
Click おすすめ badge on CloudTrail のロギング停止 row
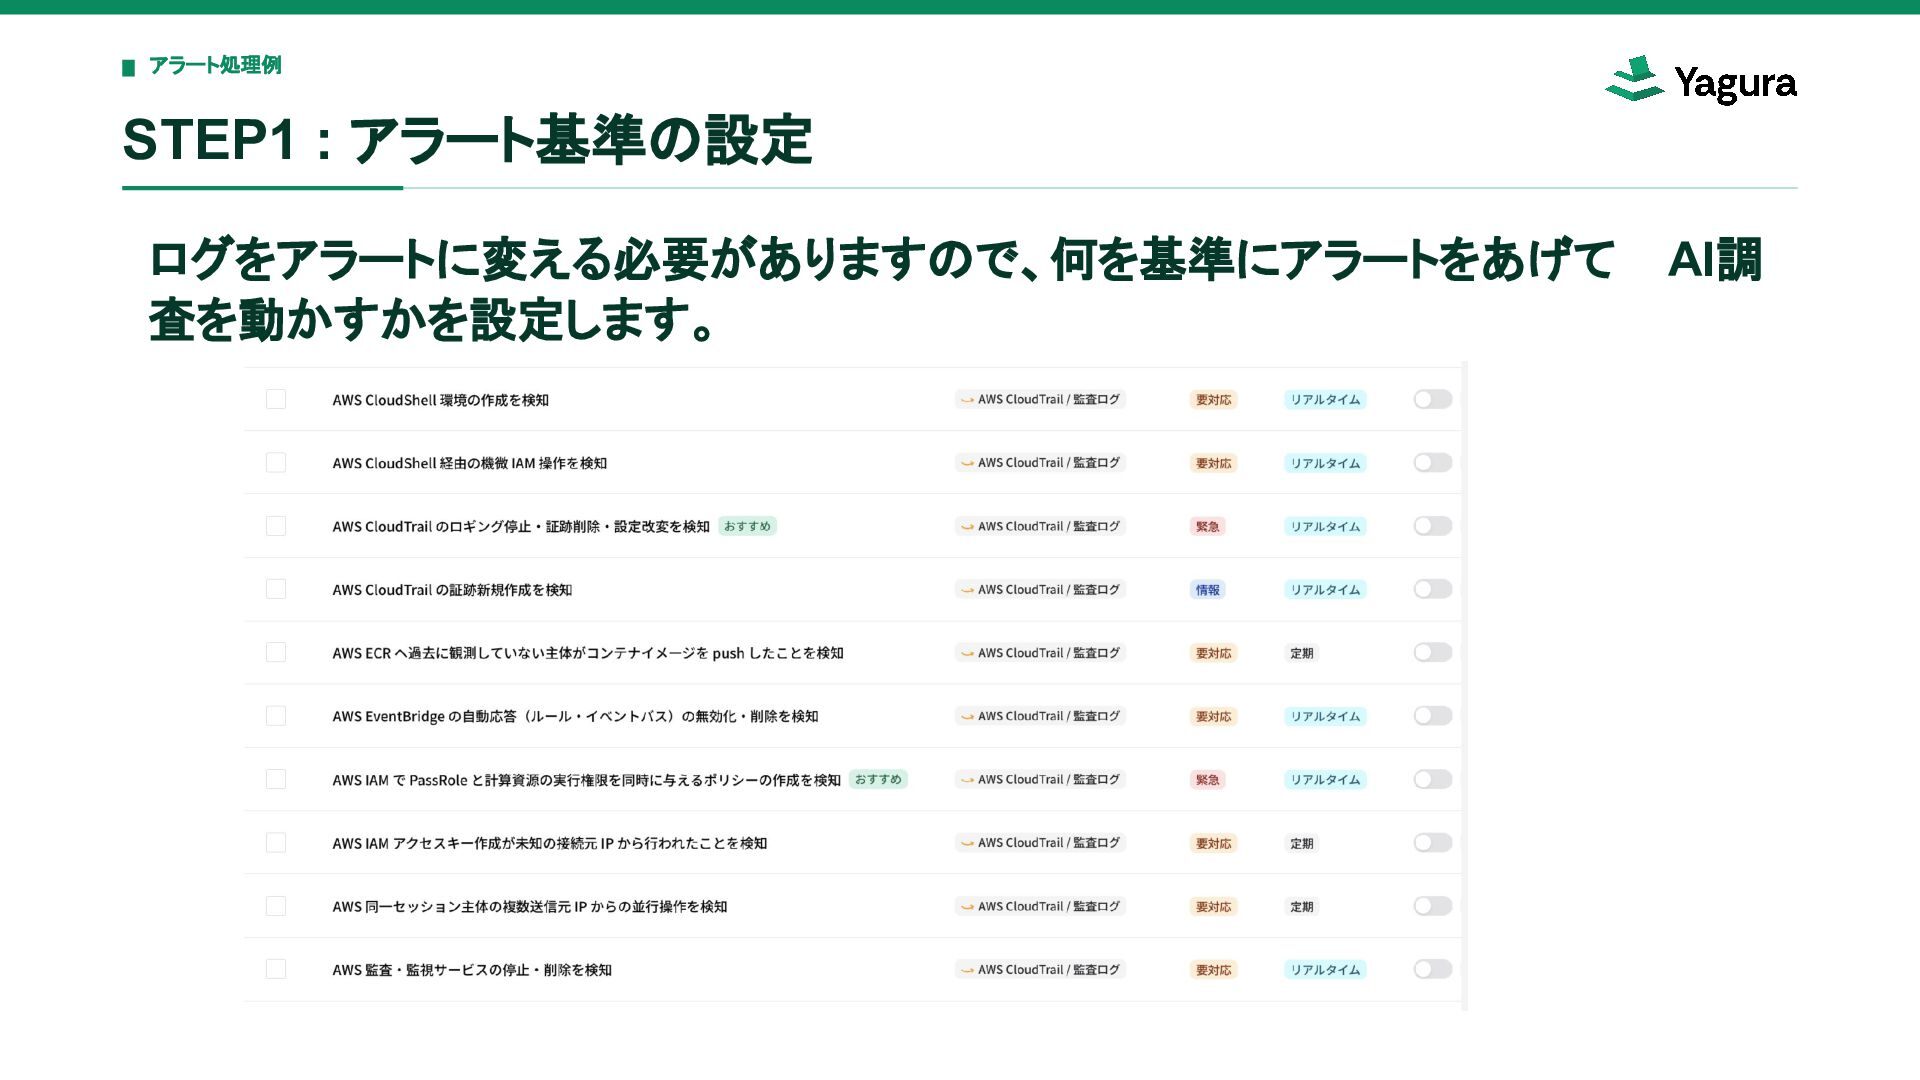(x=748, y=526)
